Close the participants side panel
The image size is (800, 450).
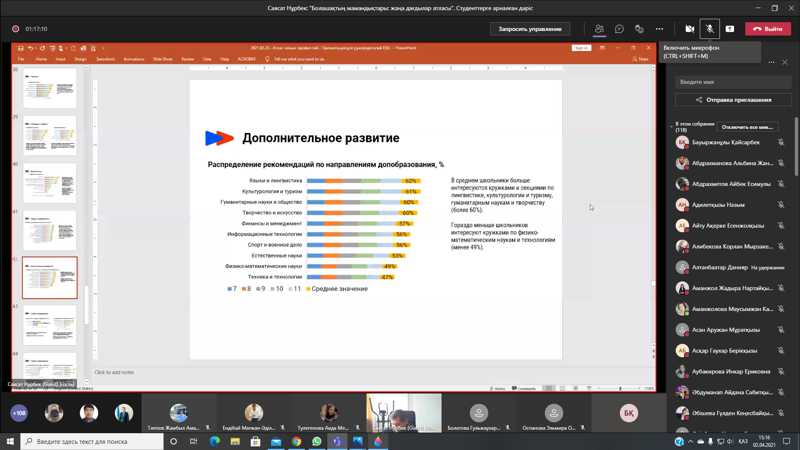(x=785, y=62)
